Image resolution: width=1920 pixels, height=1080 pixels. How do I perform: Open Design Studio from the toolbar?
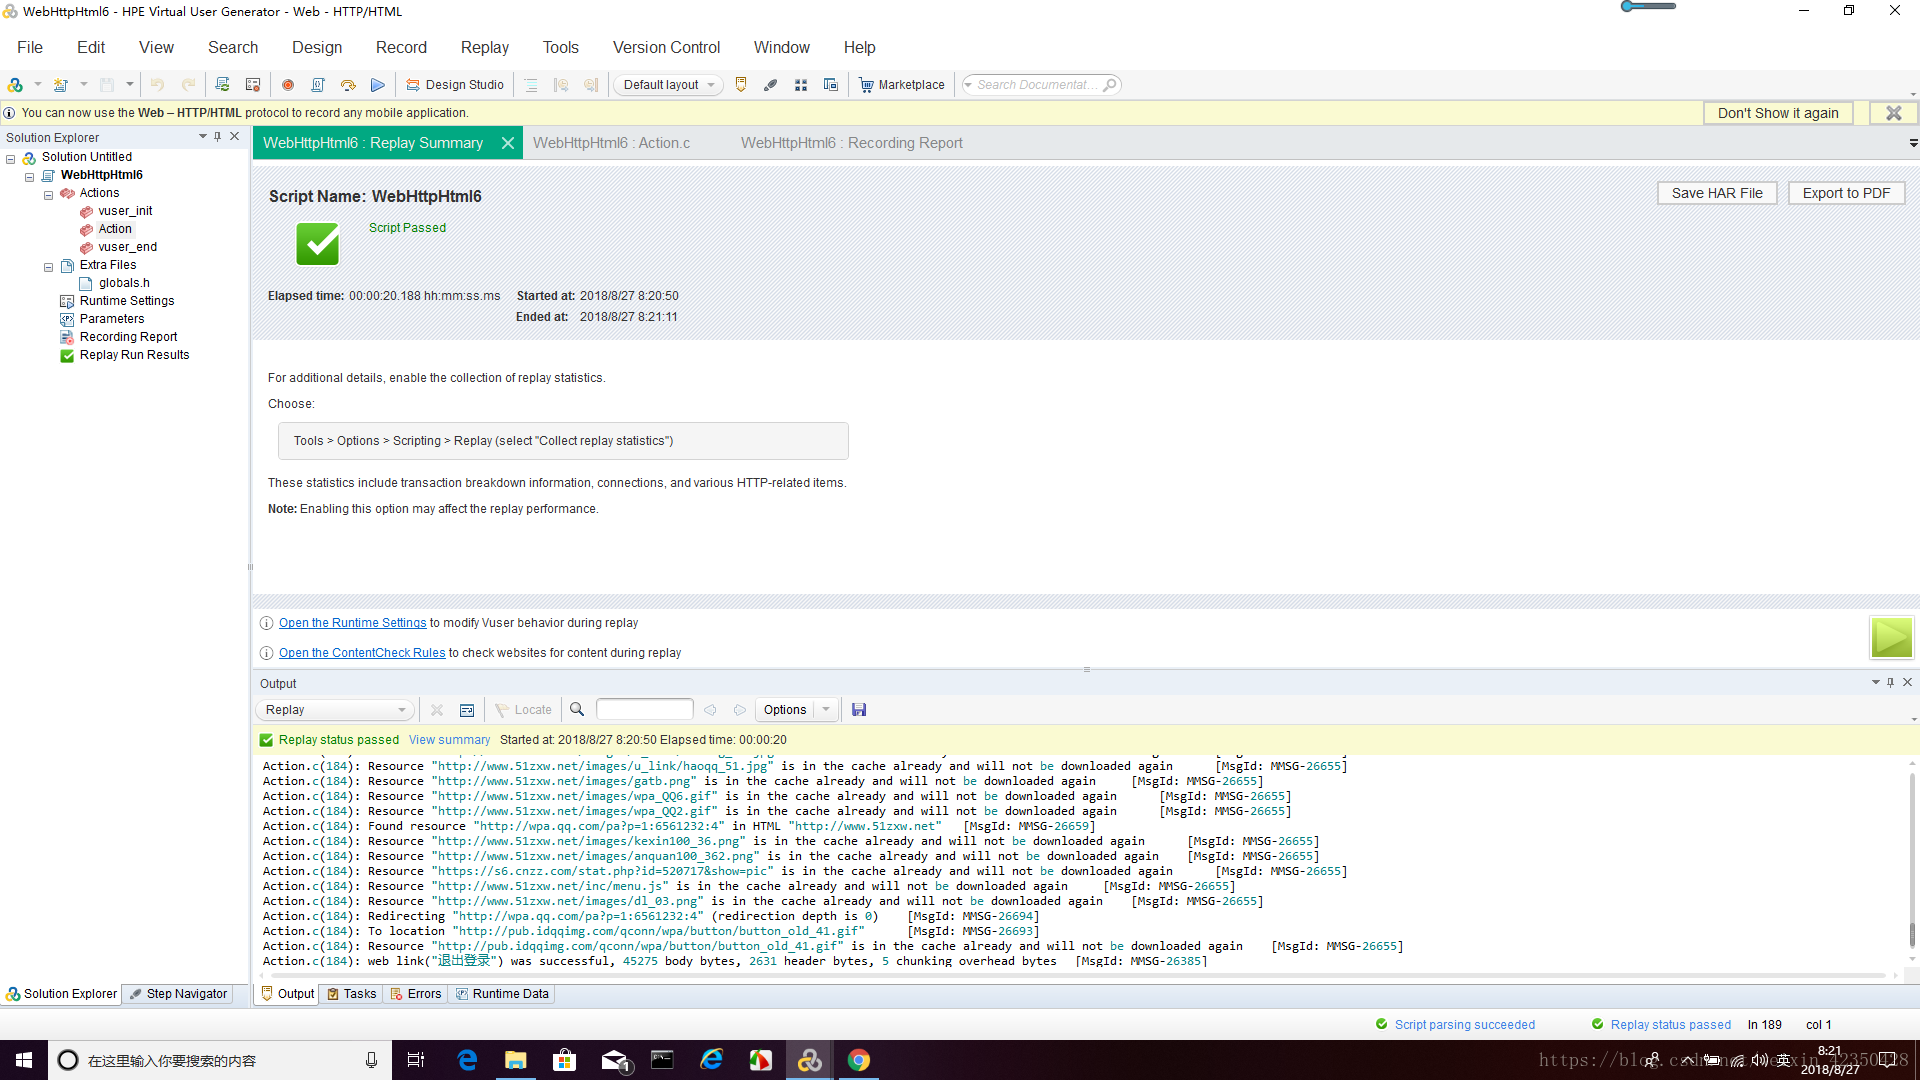455,85
